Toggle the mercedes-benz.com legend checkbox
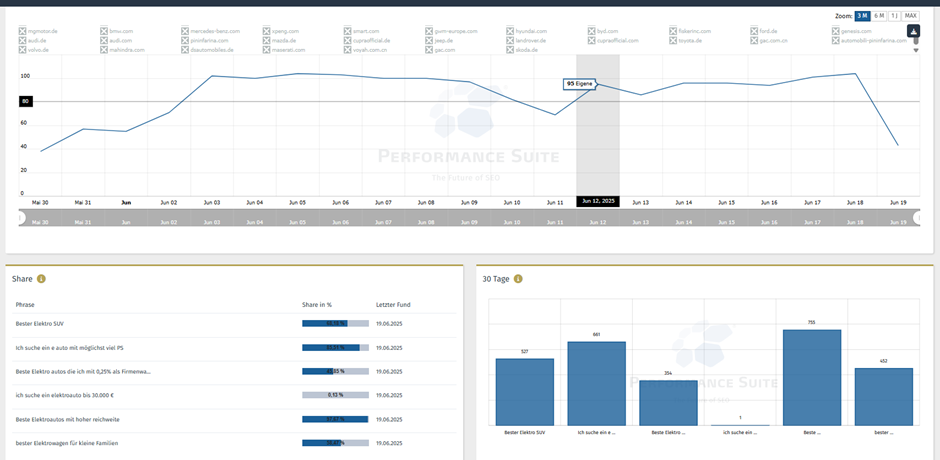This screenshot has width=940, height=460. pyautogui.click(x=185, y=31)
